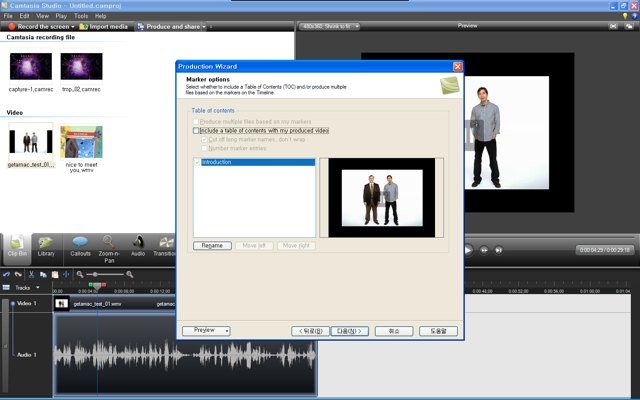Image resolution: width=640 pixels, height=400 pixels.
Task: Open the Audio tool
Action: (138, 246)
